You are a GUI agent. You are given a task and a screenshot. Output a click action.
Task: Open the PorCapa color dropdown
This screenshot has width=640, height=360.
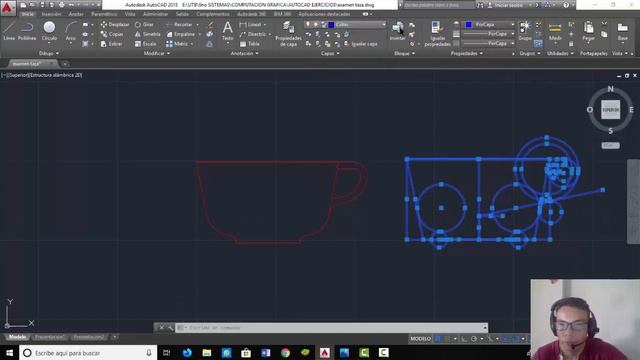pos(489,24)
